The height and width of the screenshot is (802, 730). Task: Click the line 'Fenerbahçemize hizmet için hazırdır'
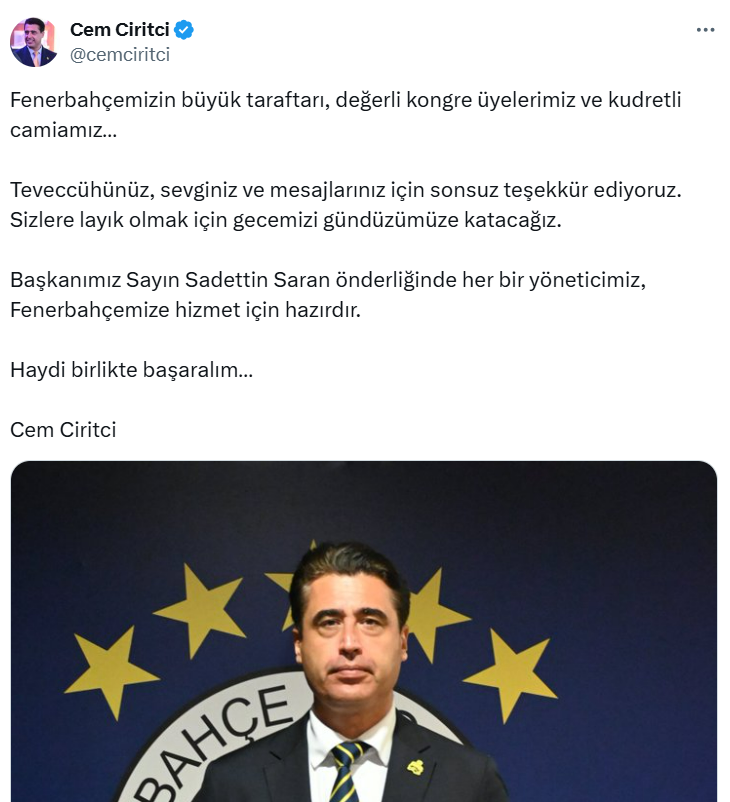185,310
